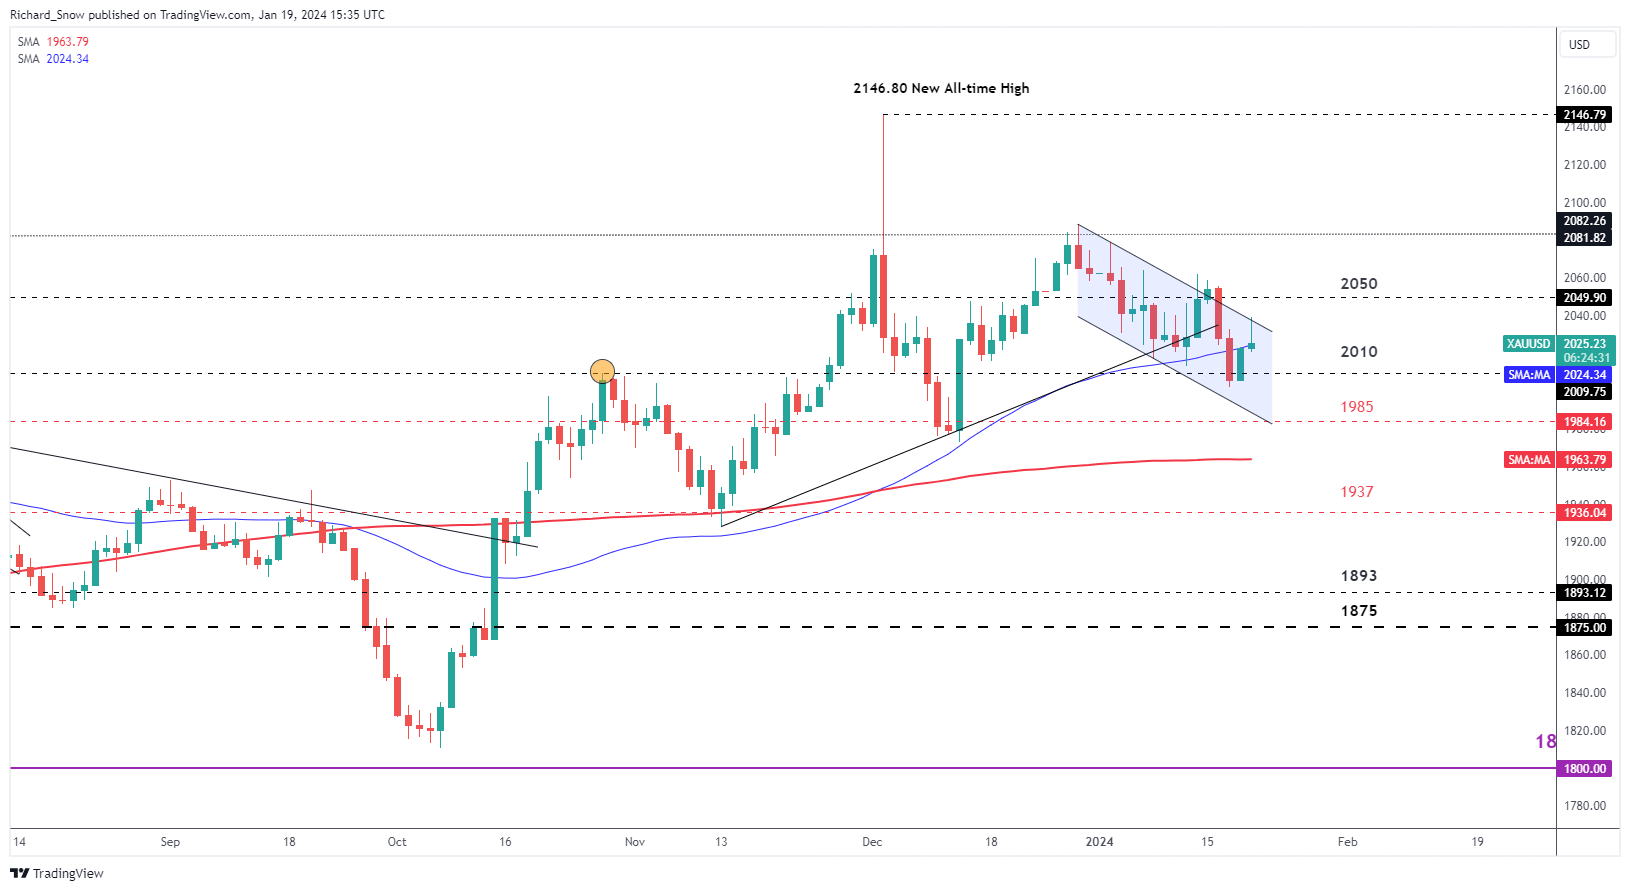
Task: Click the 1860.00 price scale value
Action: click(1585, 655)
